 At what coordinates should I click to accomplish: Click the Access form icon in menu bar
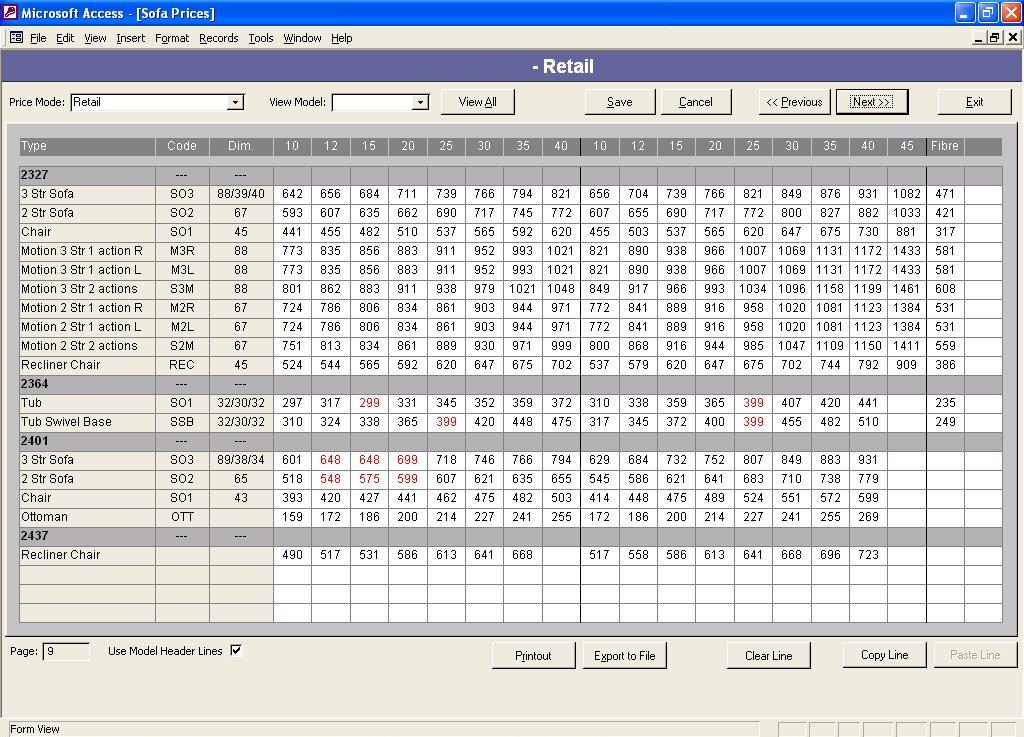click(x=16, y=38)
